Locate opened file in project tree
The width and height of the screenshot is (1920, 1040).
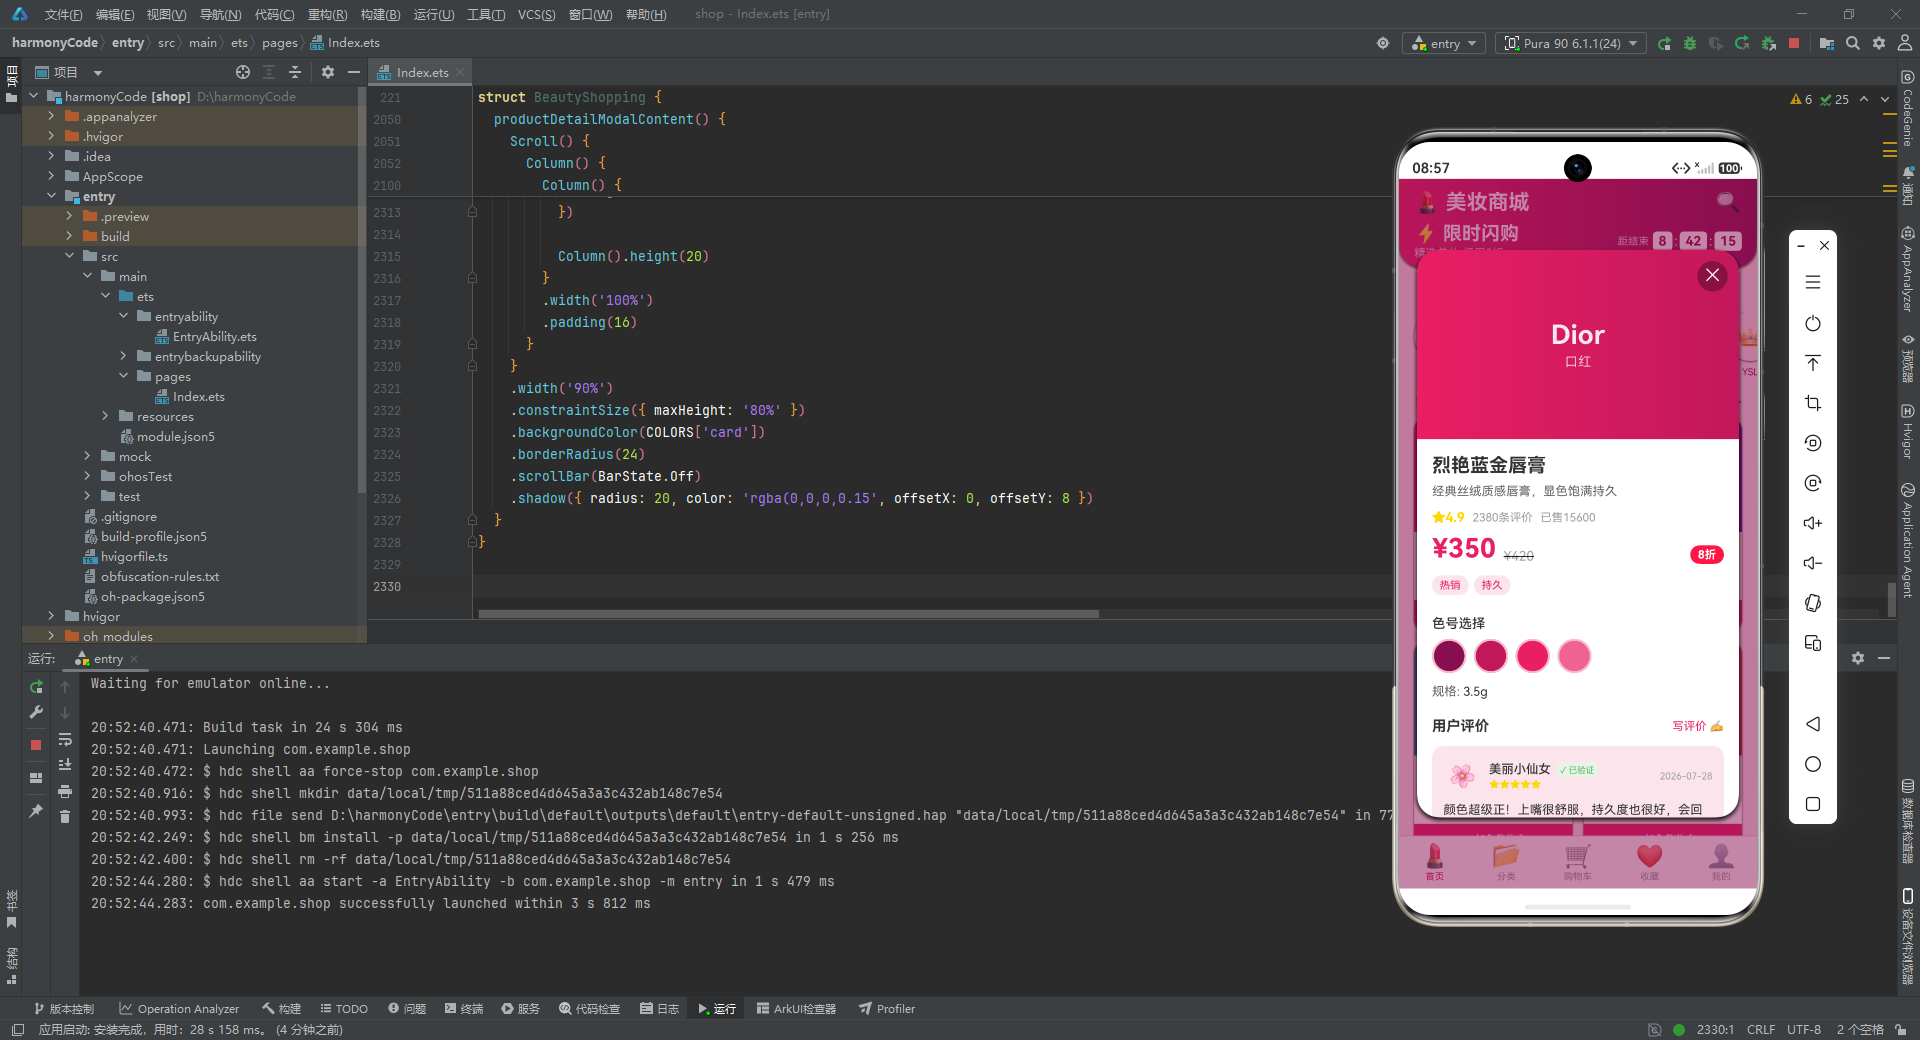243,72
